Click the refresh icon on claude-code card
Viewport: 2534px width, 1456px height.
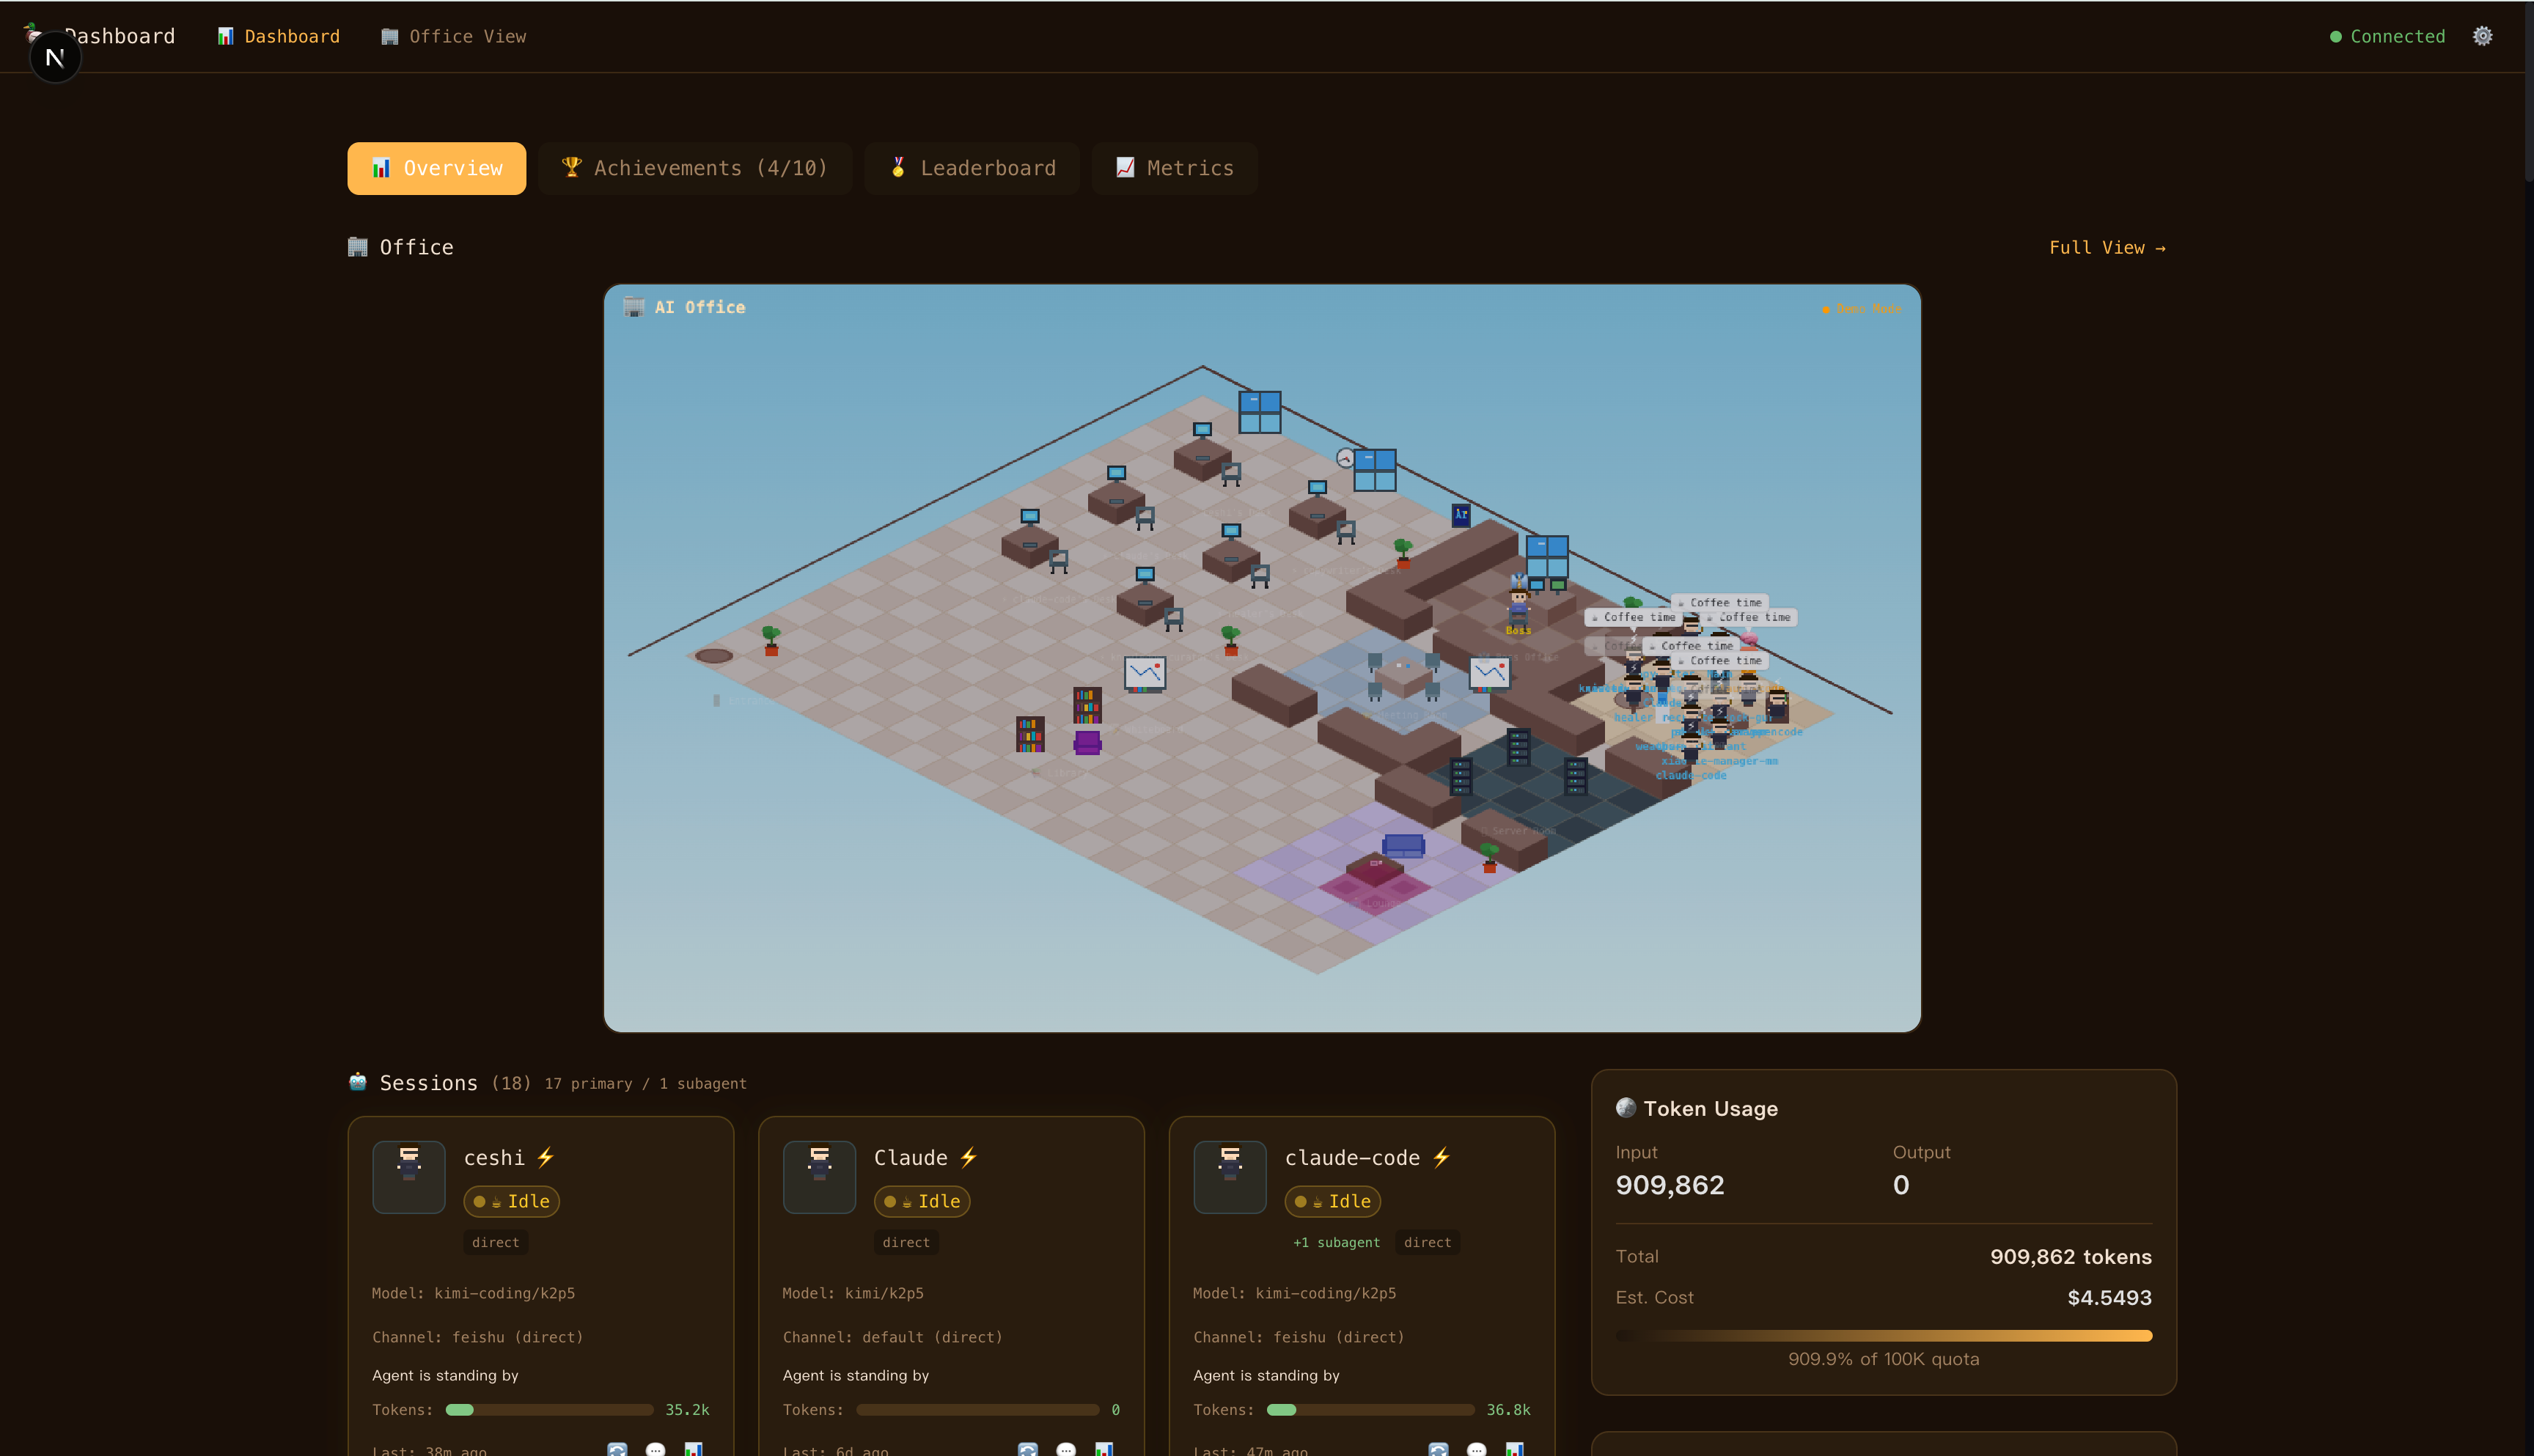click(x=1438, y=1449)
